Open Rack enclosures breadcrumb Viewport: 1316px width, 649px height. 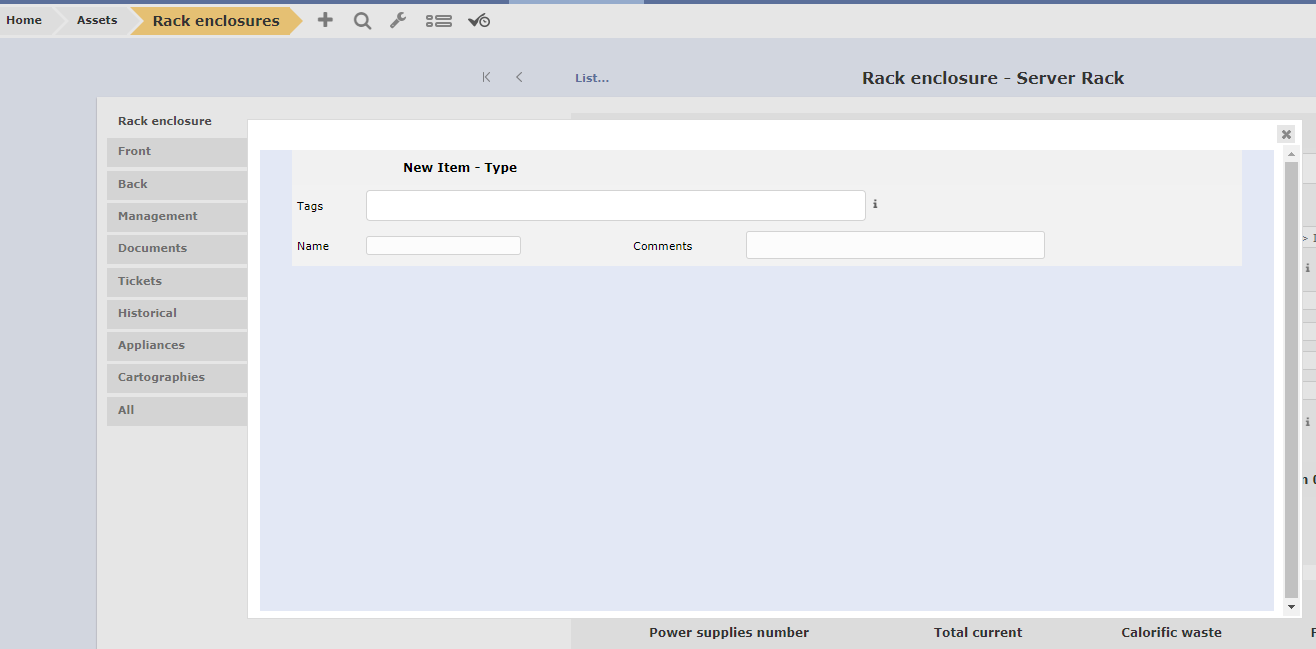[216, 21]
